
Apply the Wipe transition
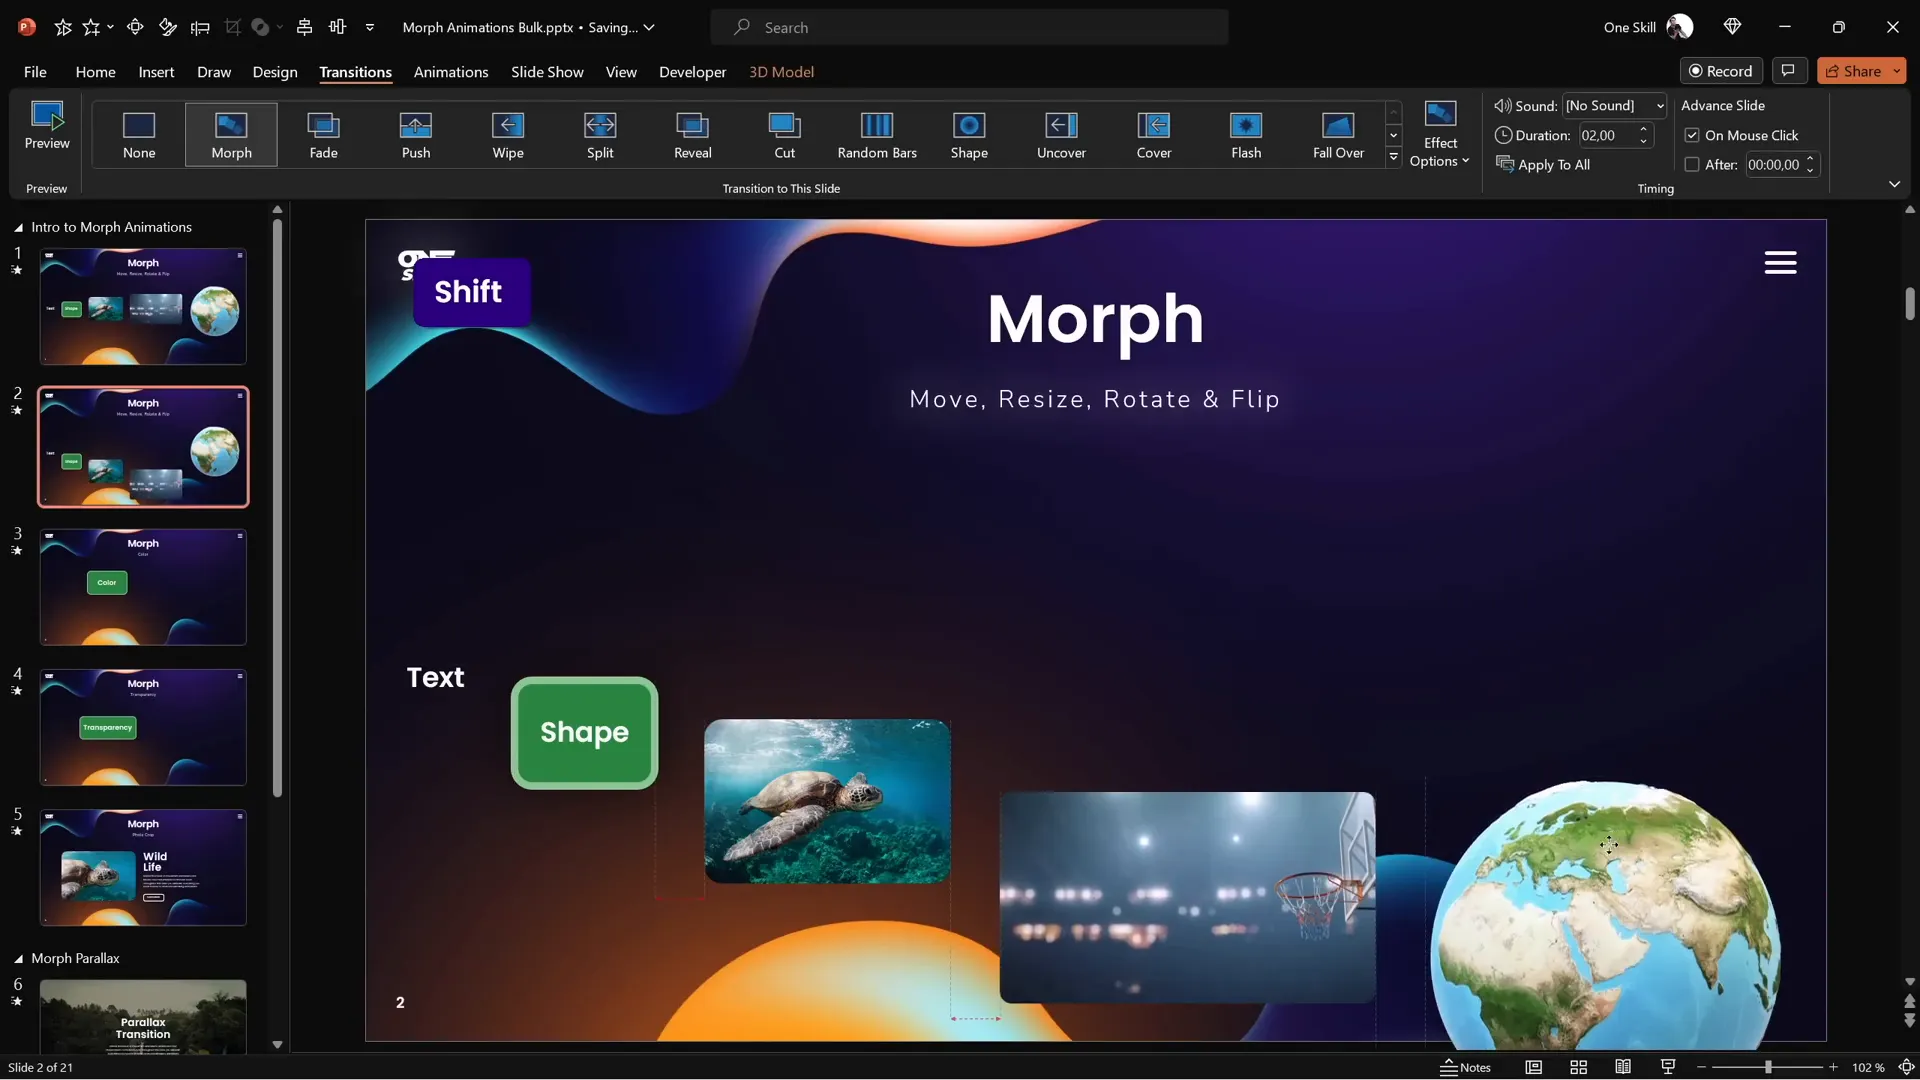pos(508,135)
